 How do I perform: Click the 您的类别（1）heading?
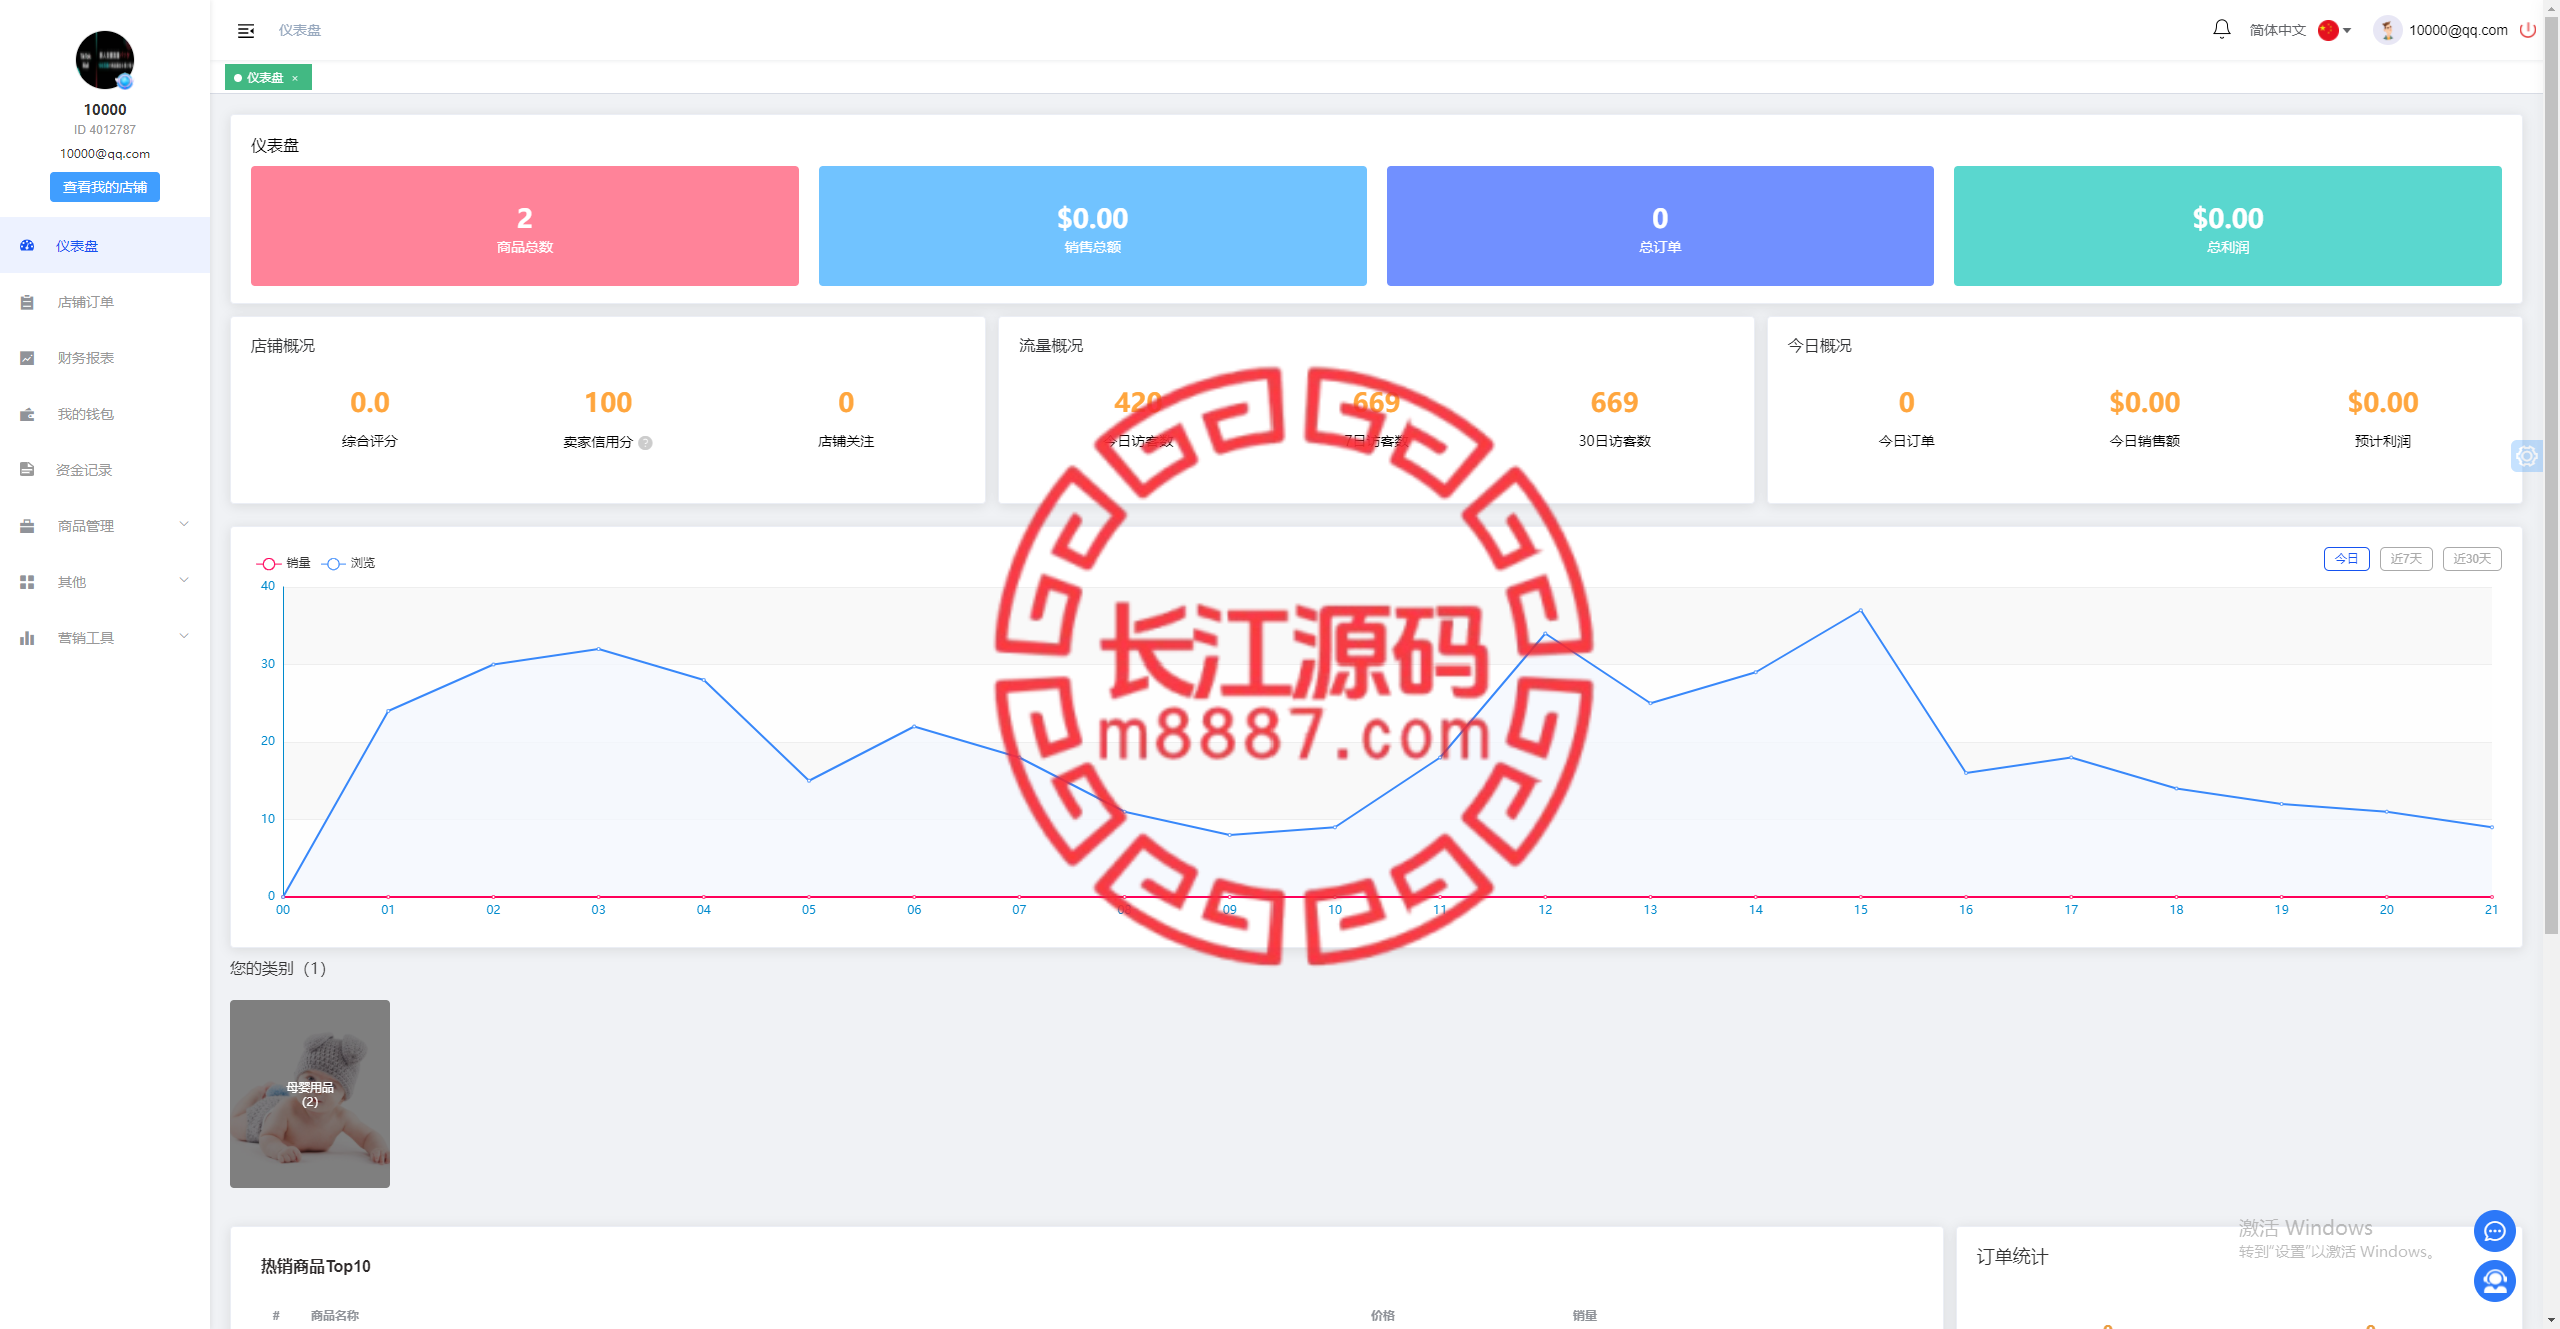click(x=278, y=968)
